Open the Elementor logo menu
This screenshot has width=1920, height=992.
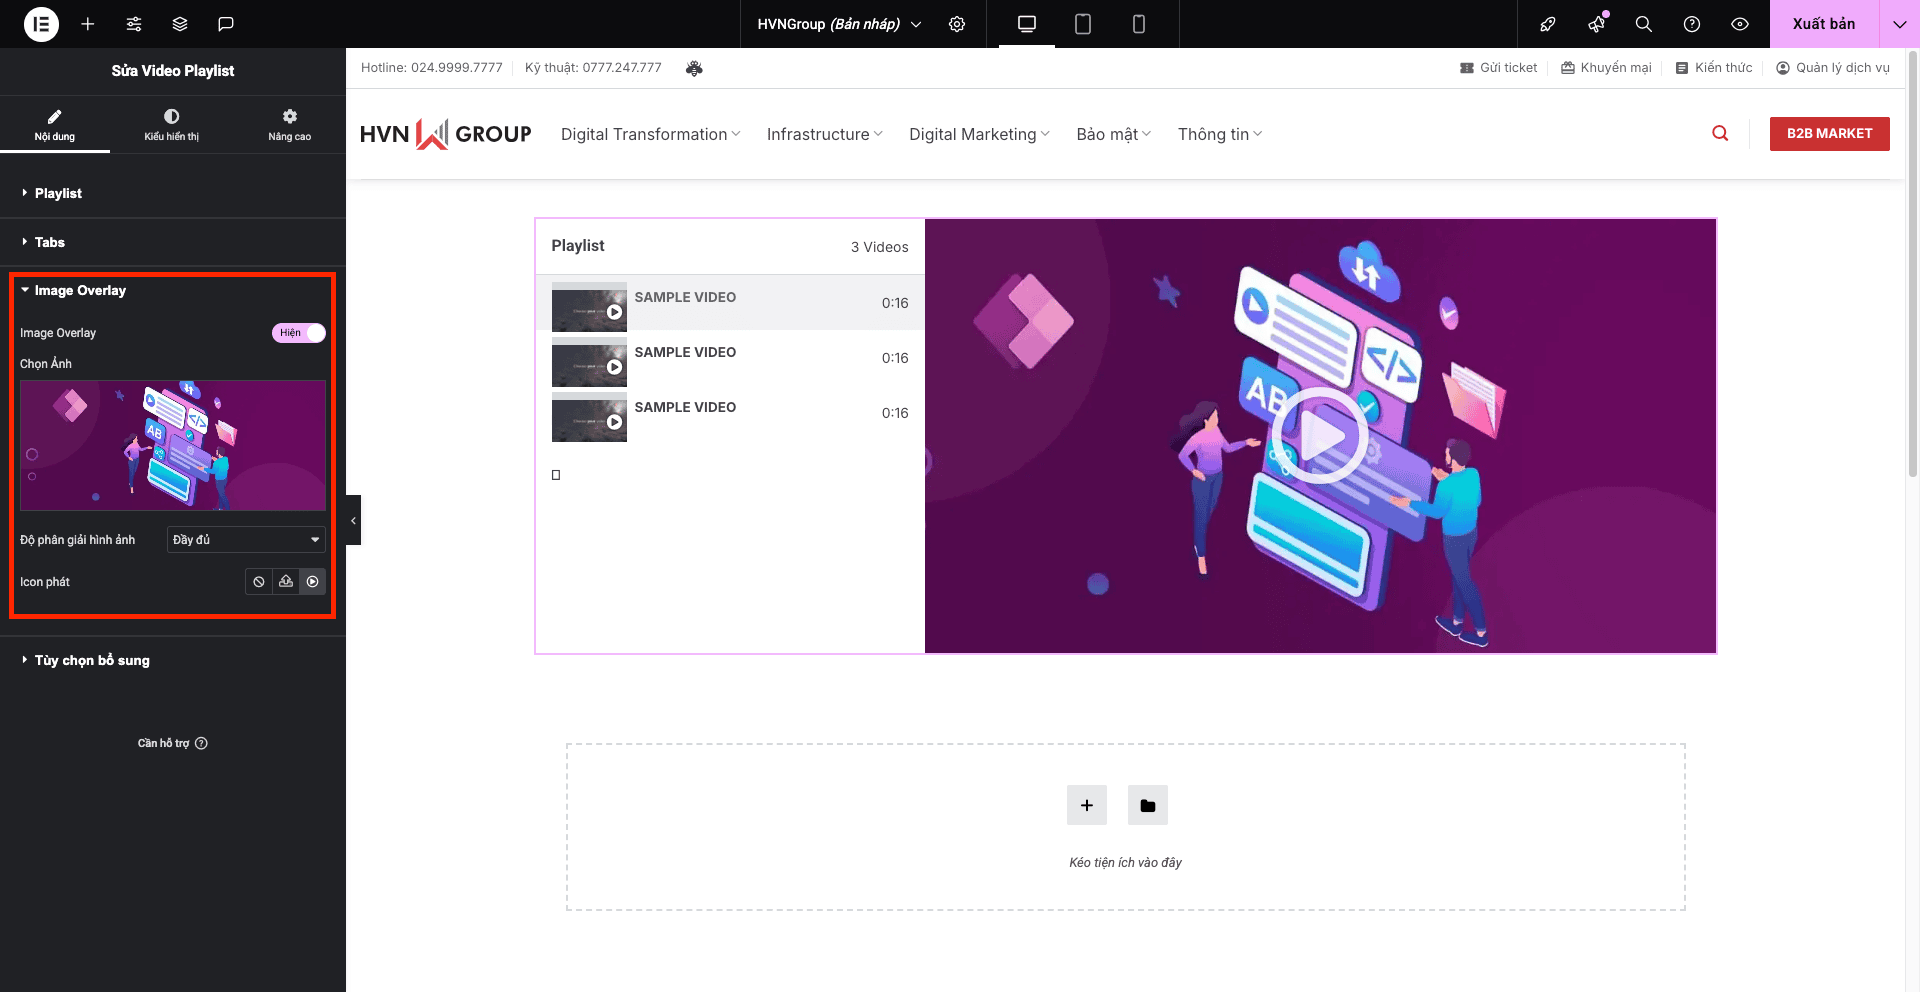pos(41,24)
